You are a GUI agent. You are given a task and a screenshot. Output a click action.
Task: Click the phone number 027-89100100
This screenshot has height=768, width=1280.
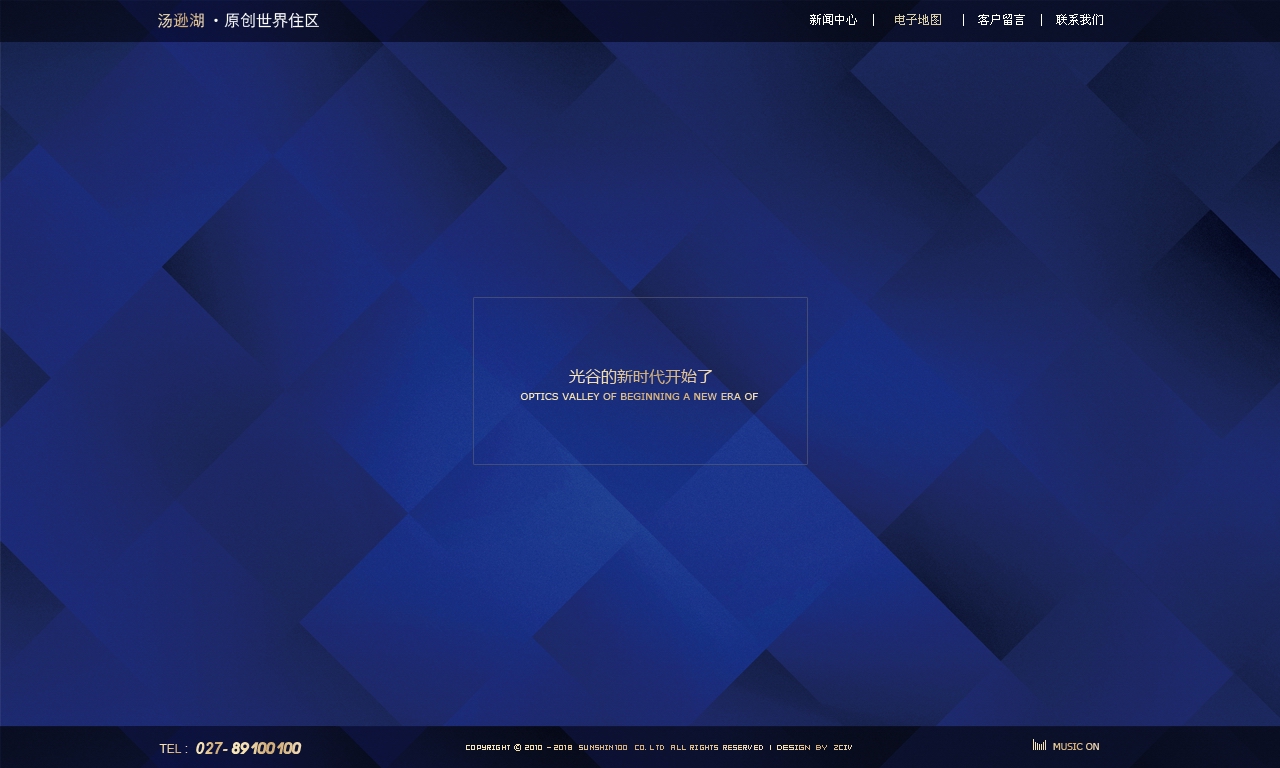tap(248, 748)
